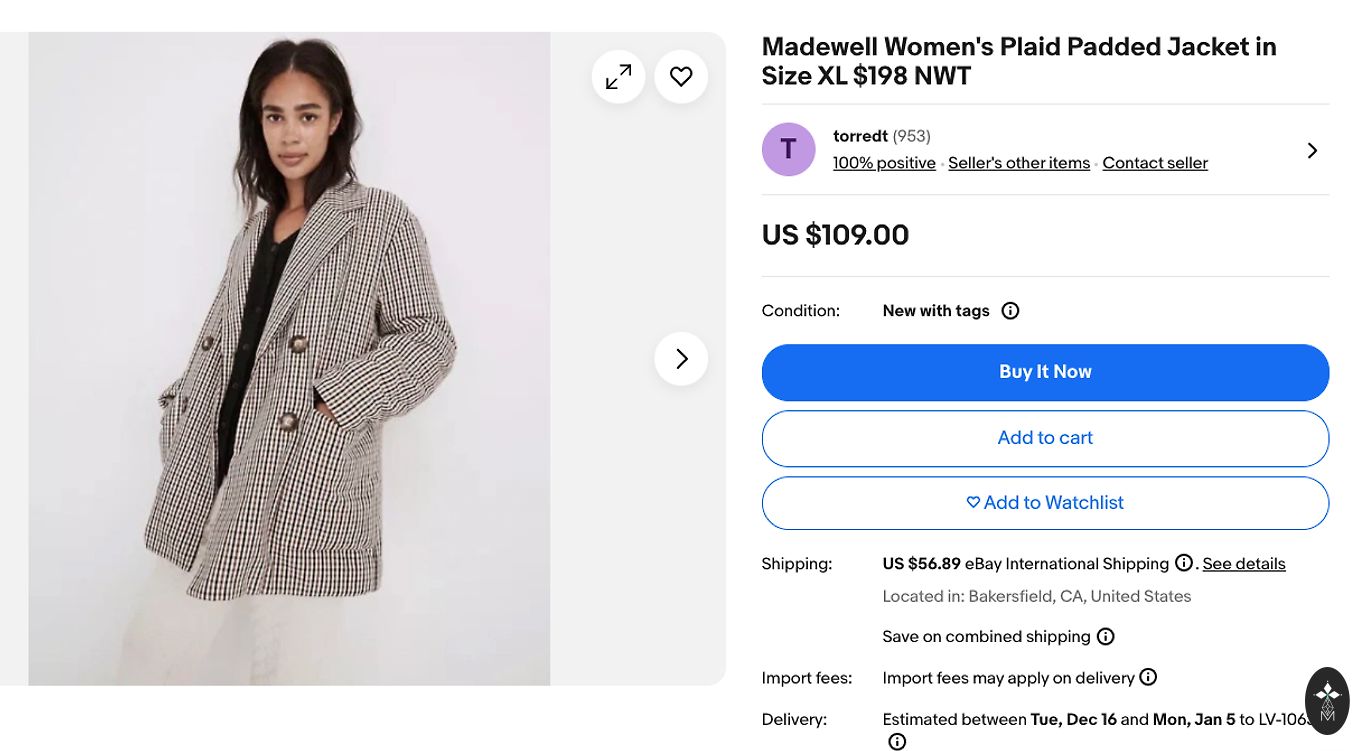Click the combined shipping info icon
The image size is (1366, 751).
[x=1105, y=637]
